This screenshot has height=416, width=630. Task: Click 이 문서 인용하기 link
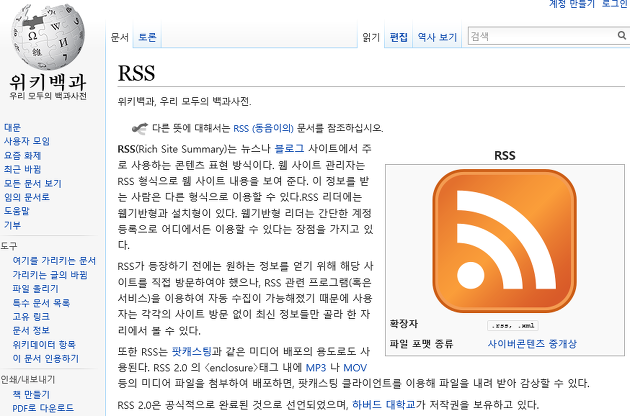click(46, 359)
